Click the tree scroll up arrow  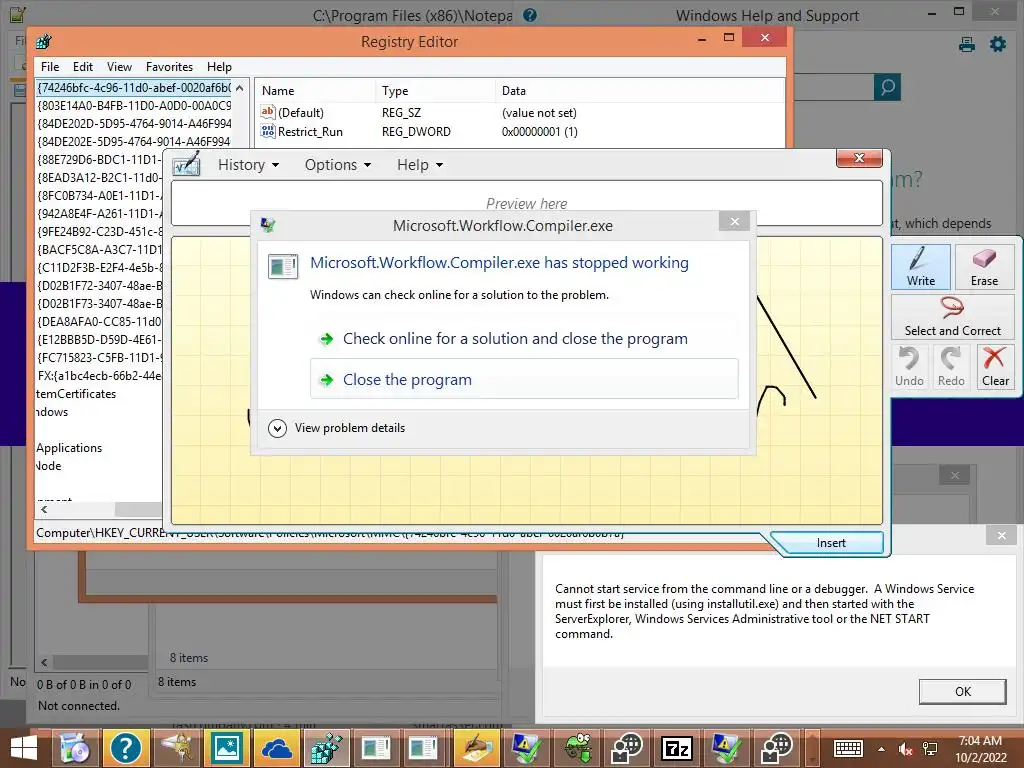pos(240,88)
